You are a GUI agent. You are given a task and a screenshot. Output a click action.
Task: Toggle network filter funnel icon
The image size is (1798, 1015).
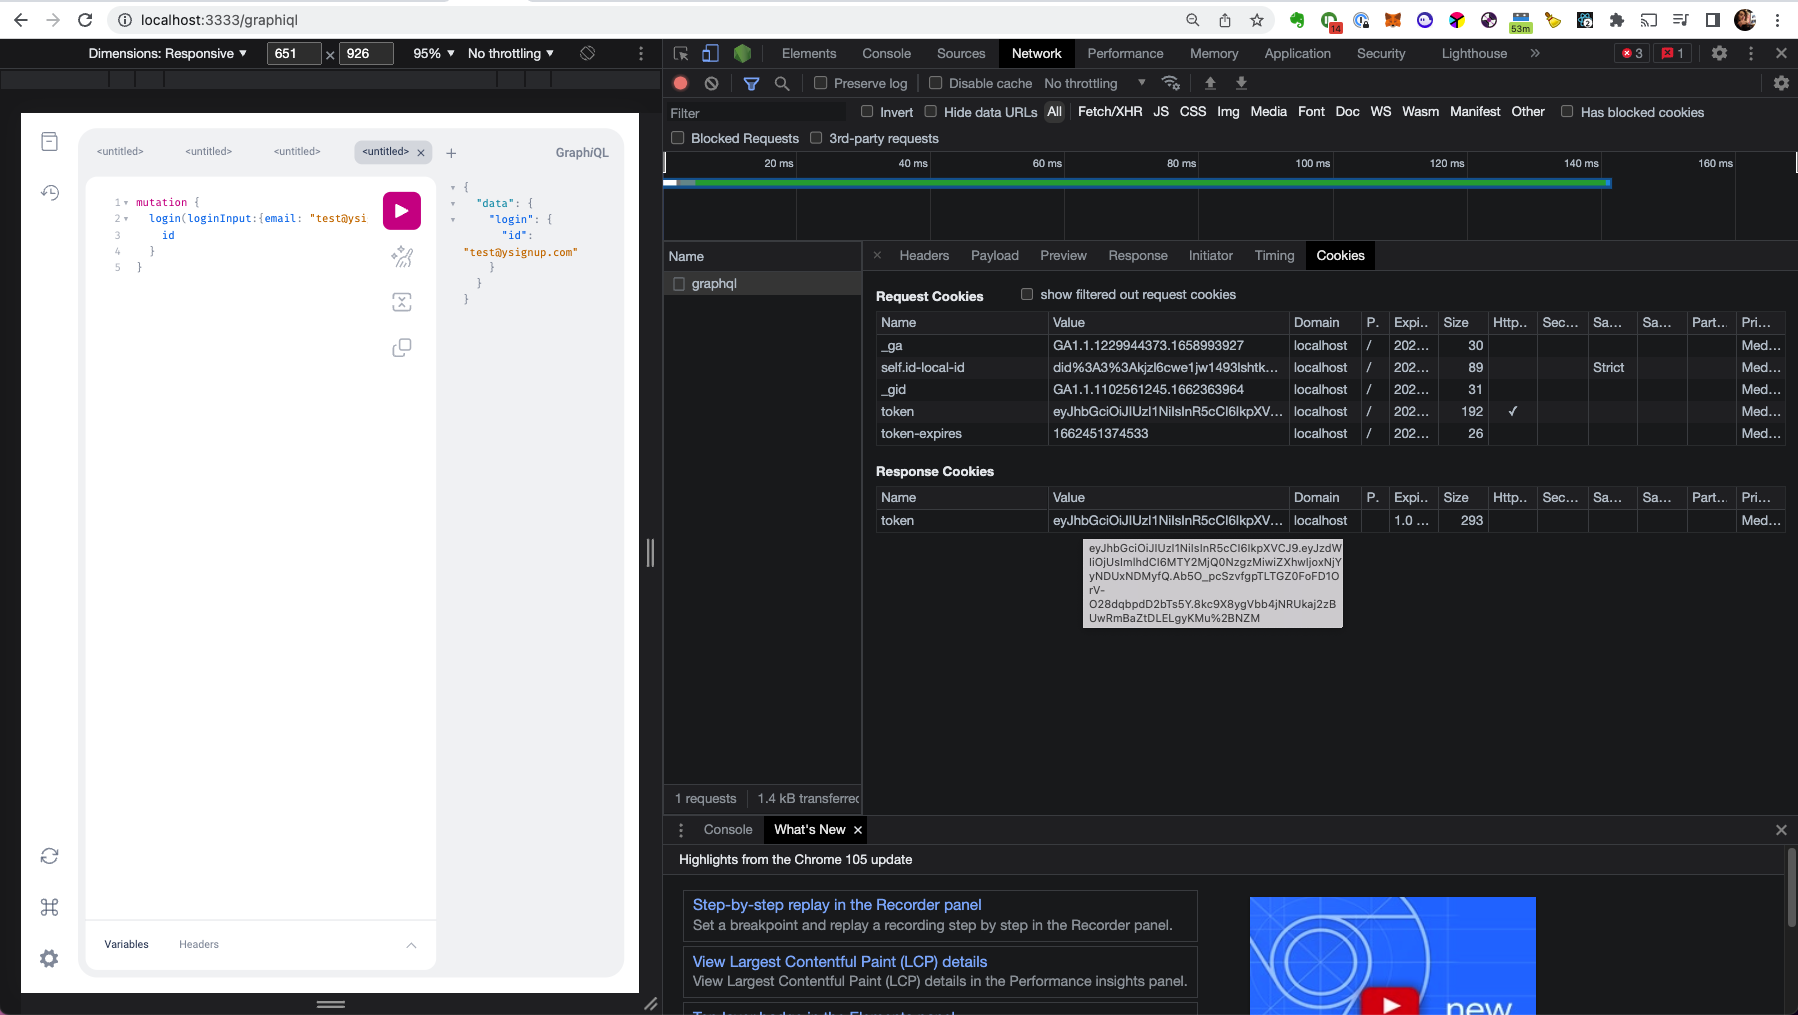pos(751,83)
